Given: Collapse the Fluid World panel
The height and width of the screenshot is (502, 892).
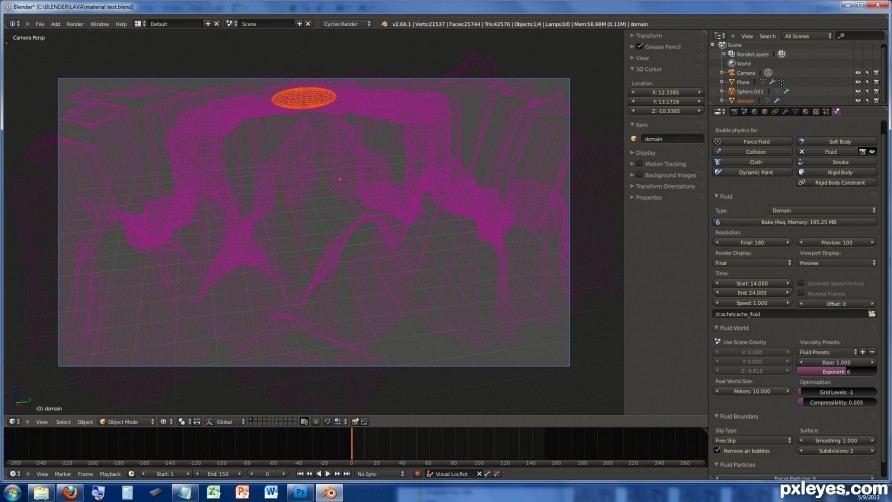Looking at the screenshot, I should (732, 328).
